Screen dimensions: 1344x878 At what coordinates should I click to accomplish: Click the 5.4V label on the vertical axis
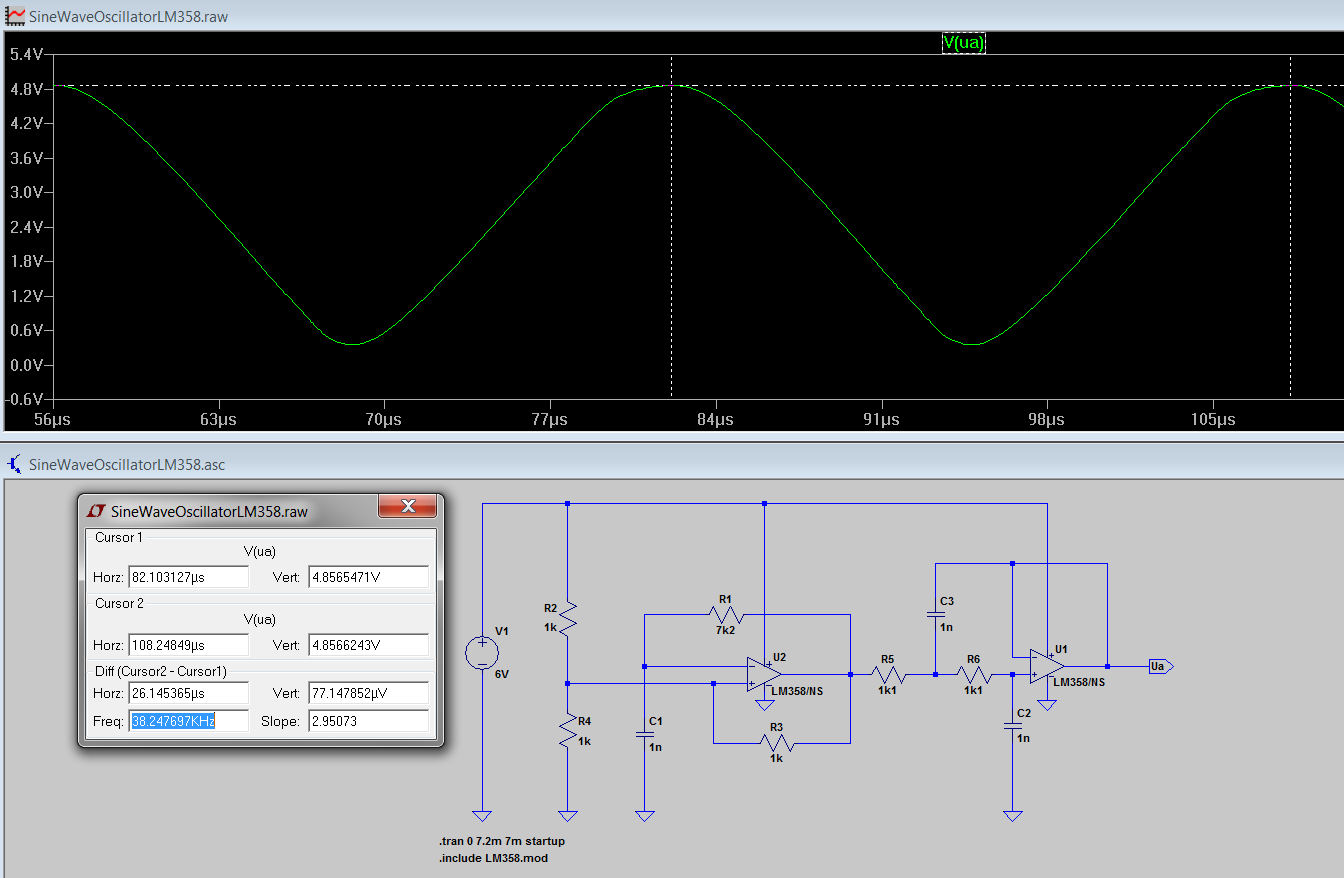(26, 55)
